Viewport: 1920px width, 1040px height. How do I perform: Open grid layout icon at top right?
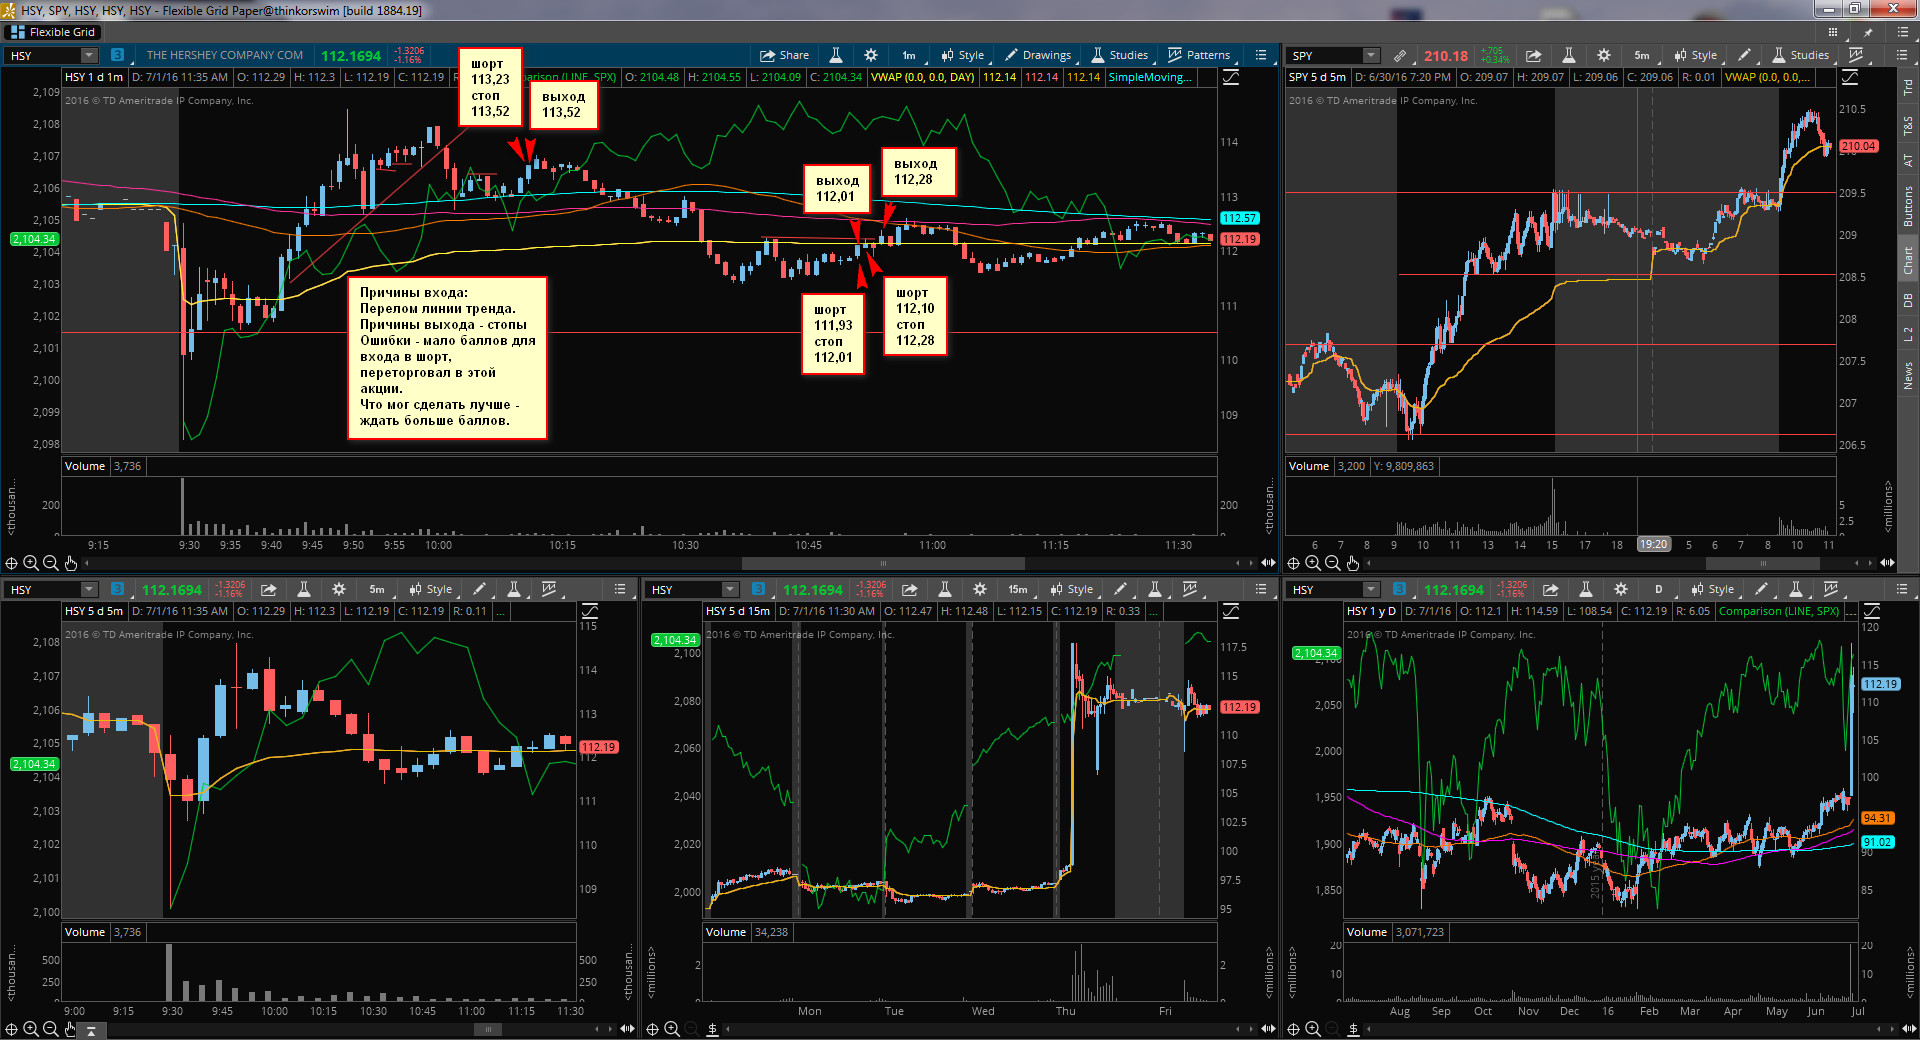click(x=1833, y=32)
